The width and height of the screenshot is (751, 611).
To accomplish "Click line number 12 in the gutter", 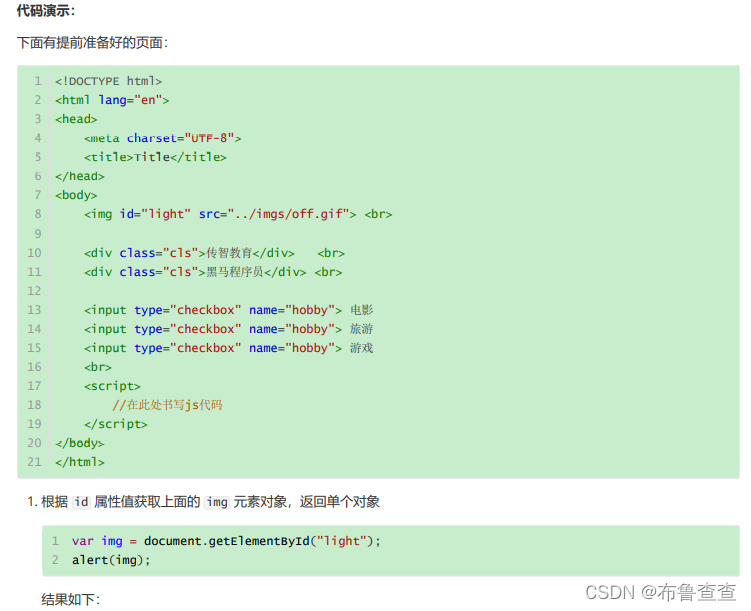I will (x=34, y=291).
